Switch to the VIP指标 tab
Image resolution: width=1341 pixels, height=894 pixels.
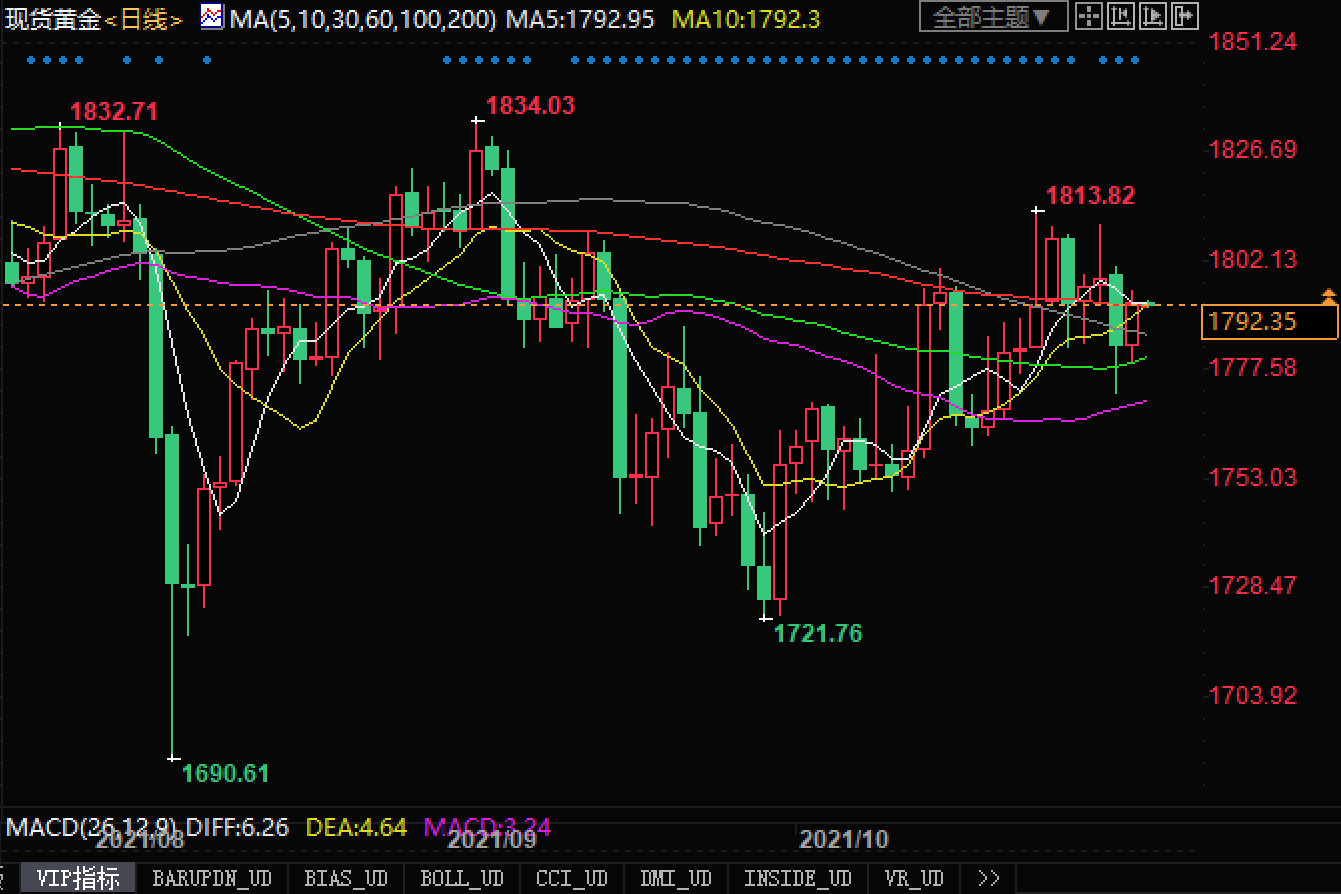tap(78, 879)
